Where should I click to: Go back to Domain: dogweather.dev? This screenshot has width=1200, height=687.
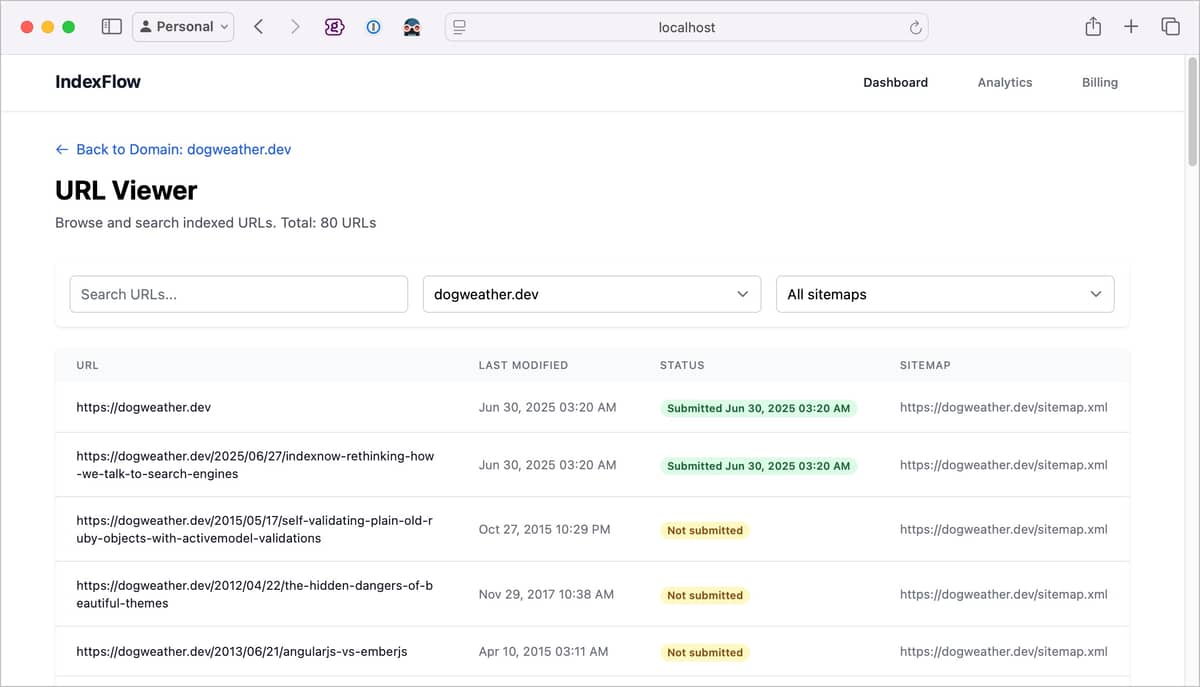point(173,149)
